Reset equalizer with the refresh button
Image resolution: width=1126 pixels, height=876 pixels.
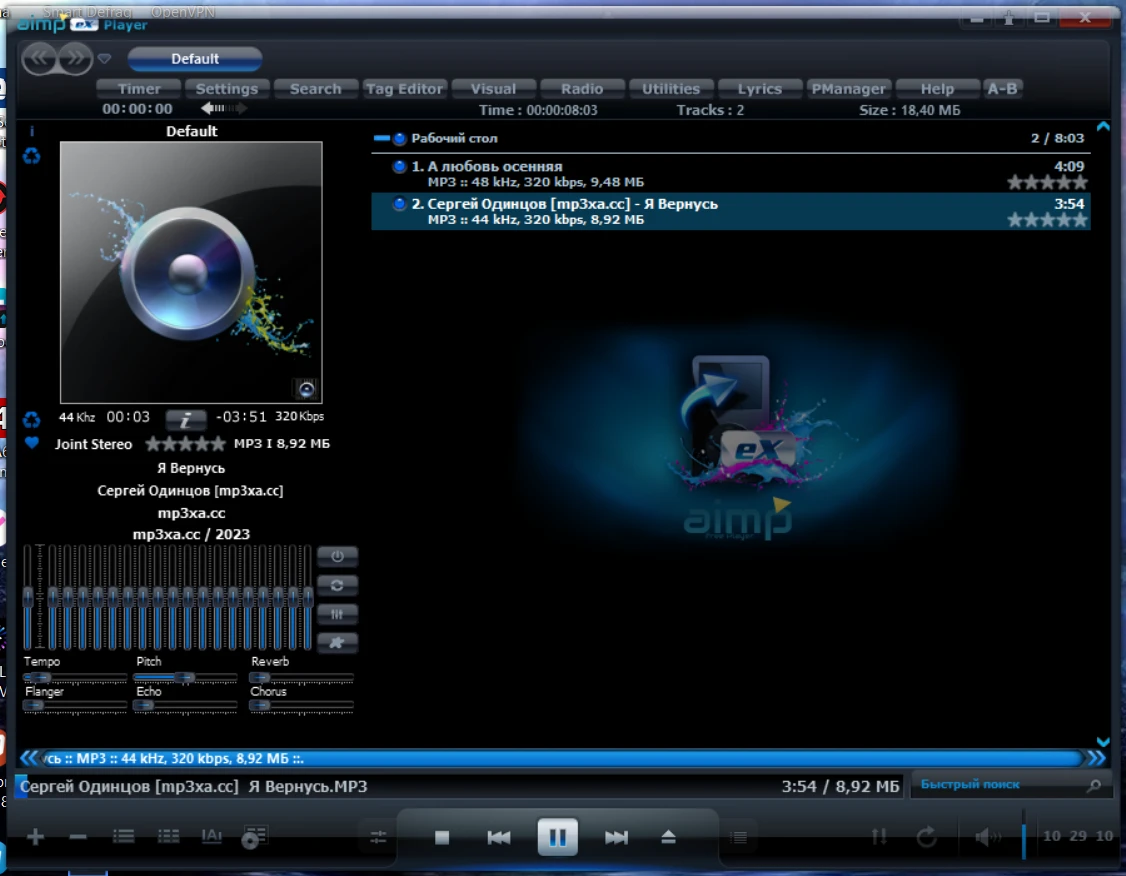coord(337,586)
